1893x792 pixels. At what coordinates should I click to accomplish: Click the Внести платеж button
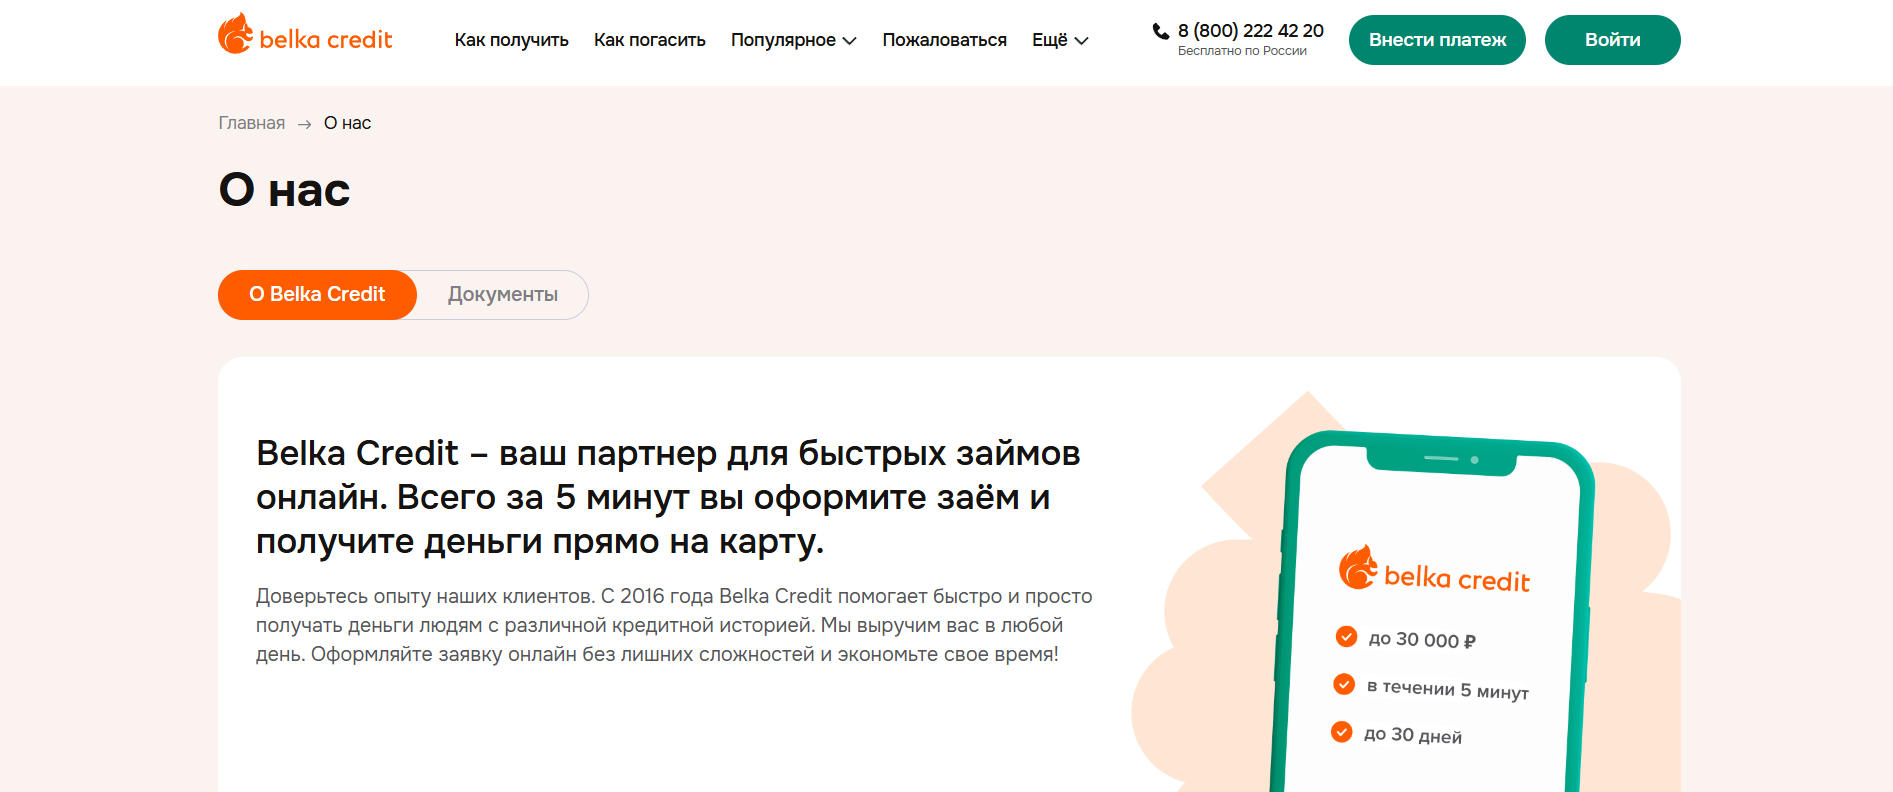pos(1437,40)
